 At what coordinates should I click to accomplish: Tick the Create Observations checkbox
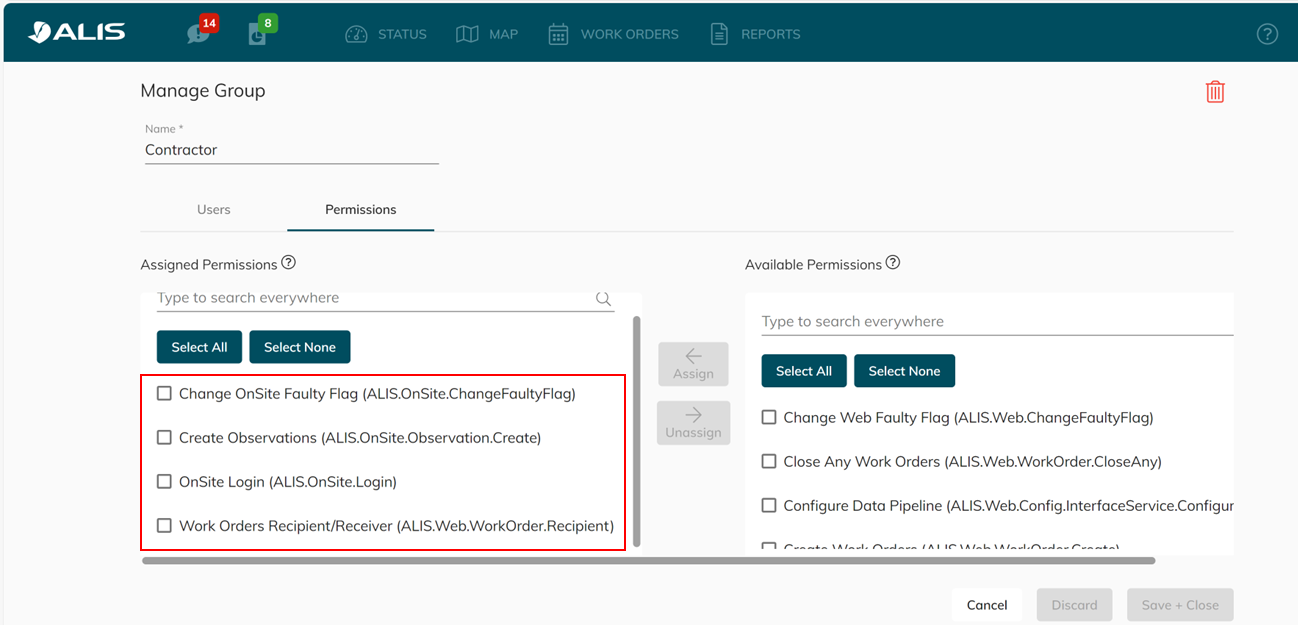click(x=165, y=438)
